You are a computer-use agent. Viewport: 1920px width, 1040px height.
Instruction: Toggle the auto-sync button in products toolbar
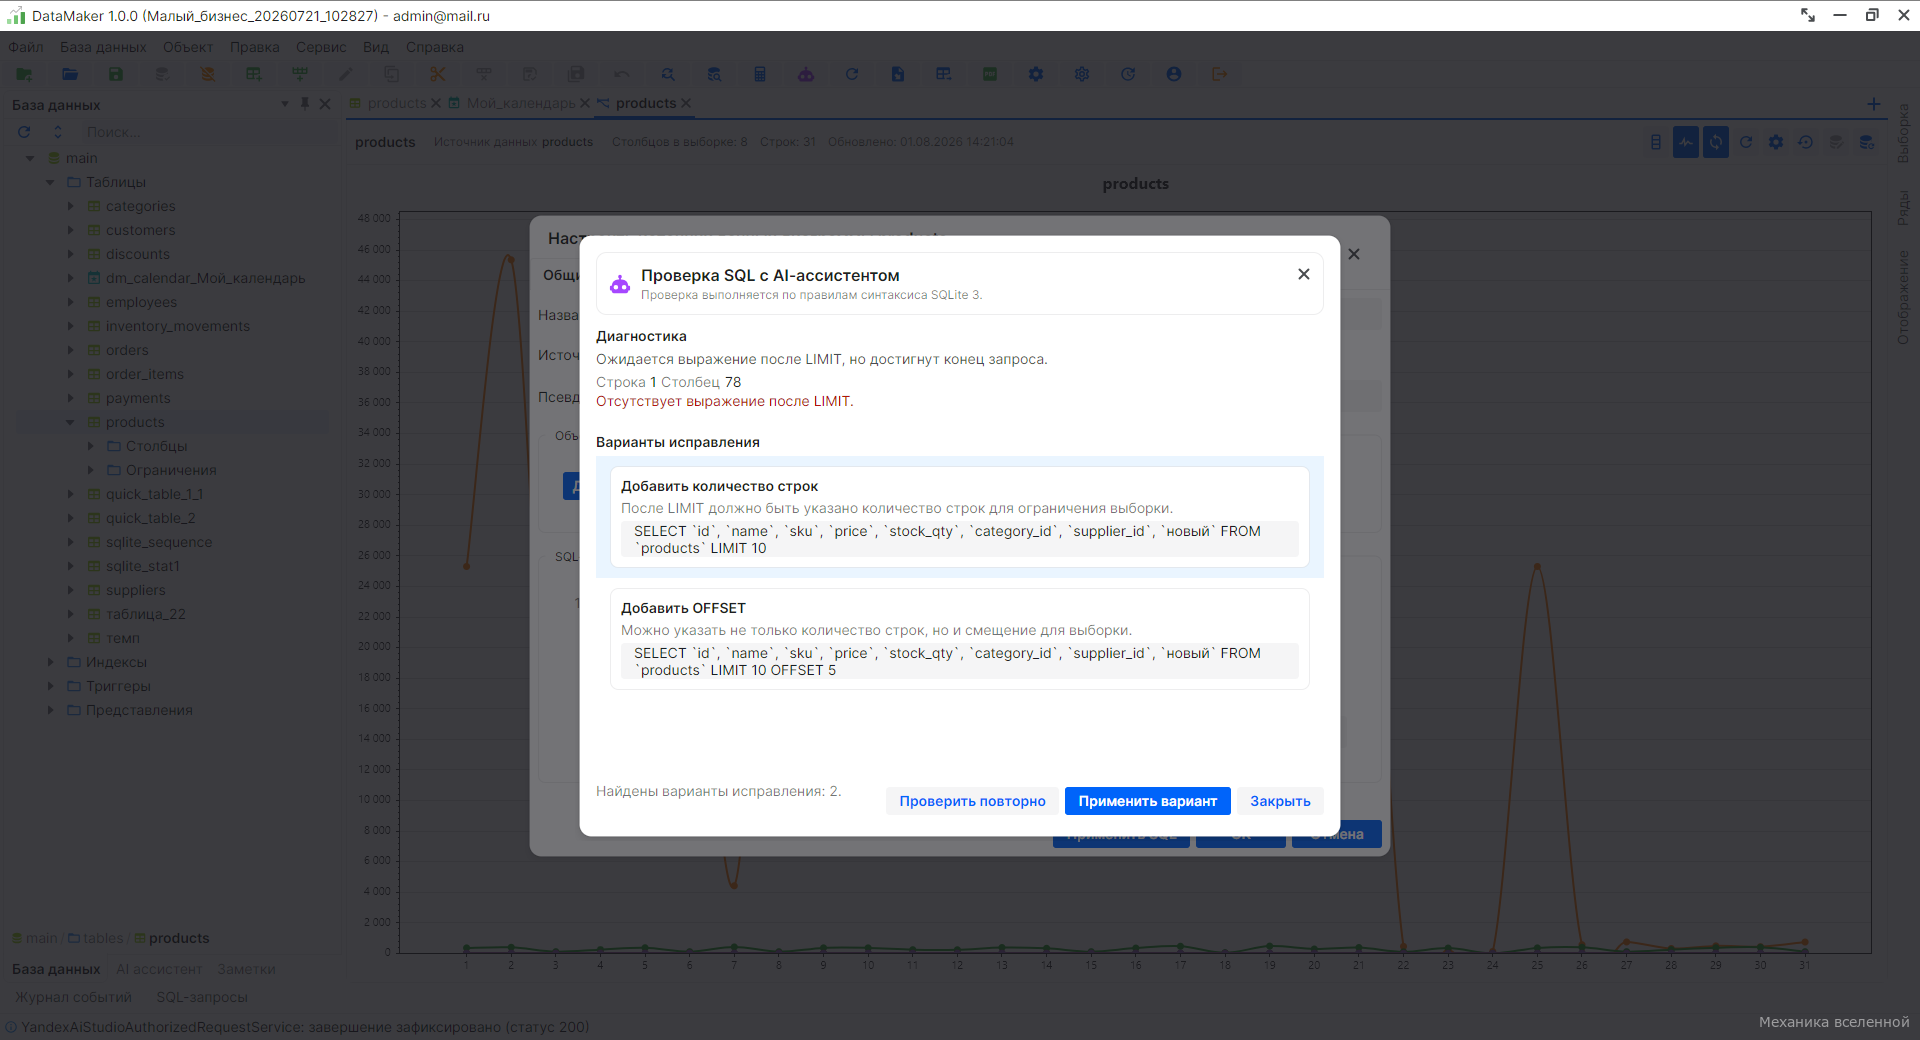[1716, 142]
